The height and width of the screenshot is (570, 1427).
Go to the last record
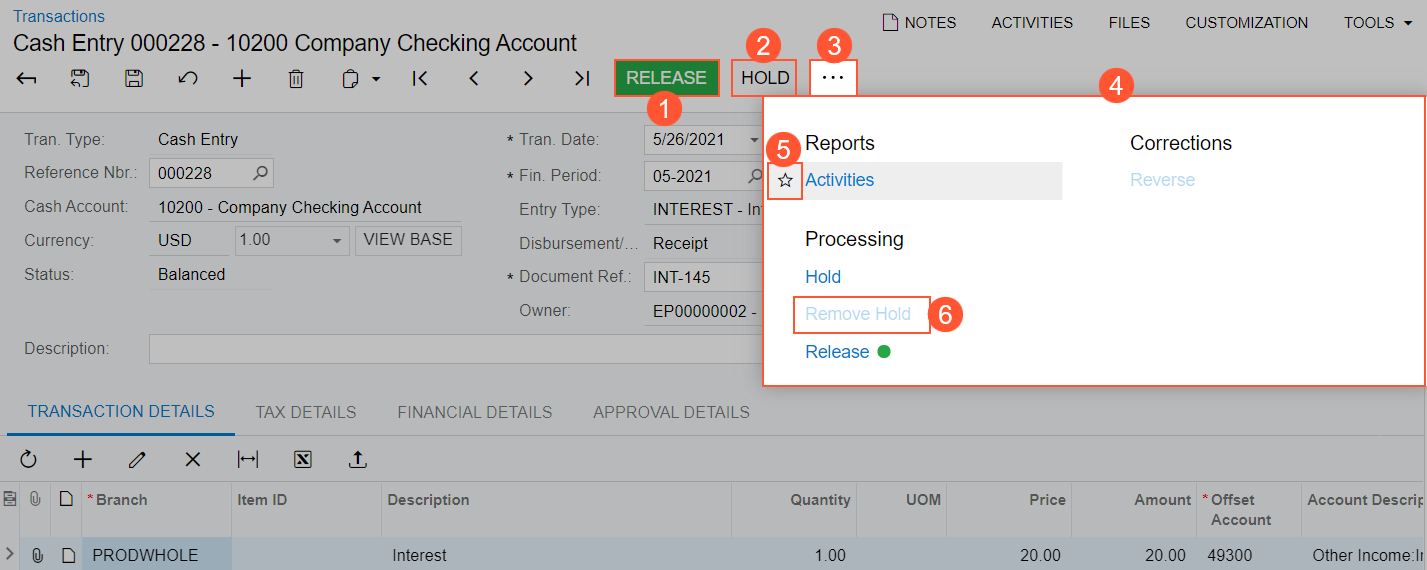pyautogui.click(x=582, y=79)
